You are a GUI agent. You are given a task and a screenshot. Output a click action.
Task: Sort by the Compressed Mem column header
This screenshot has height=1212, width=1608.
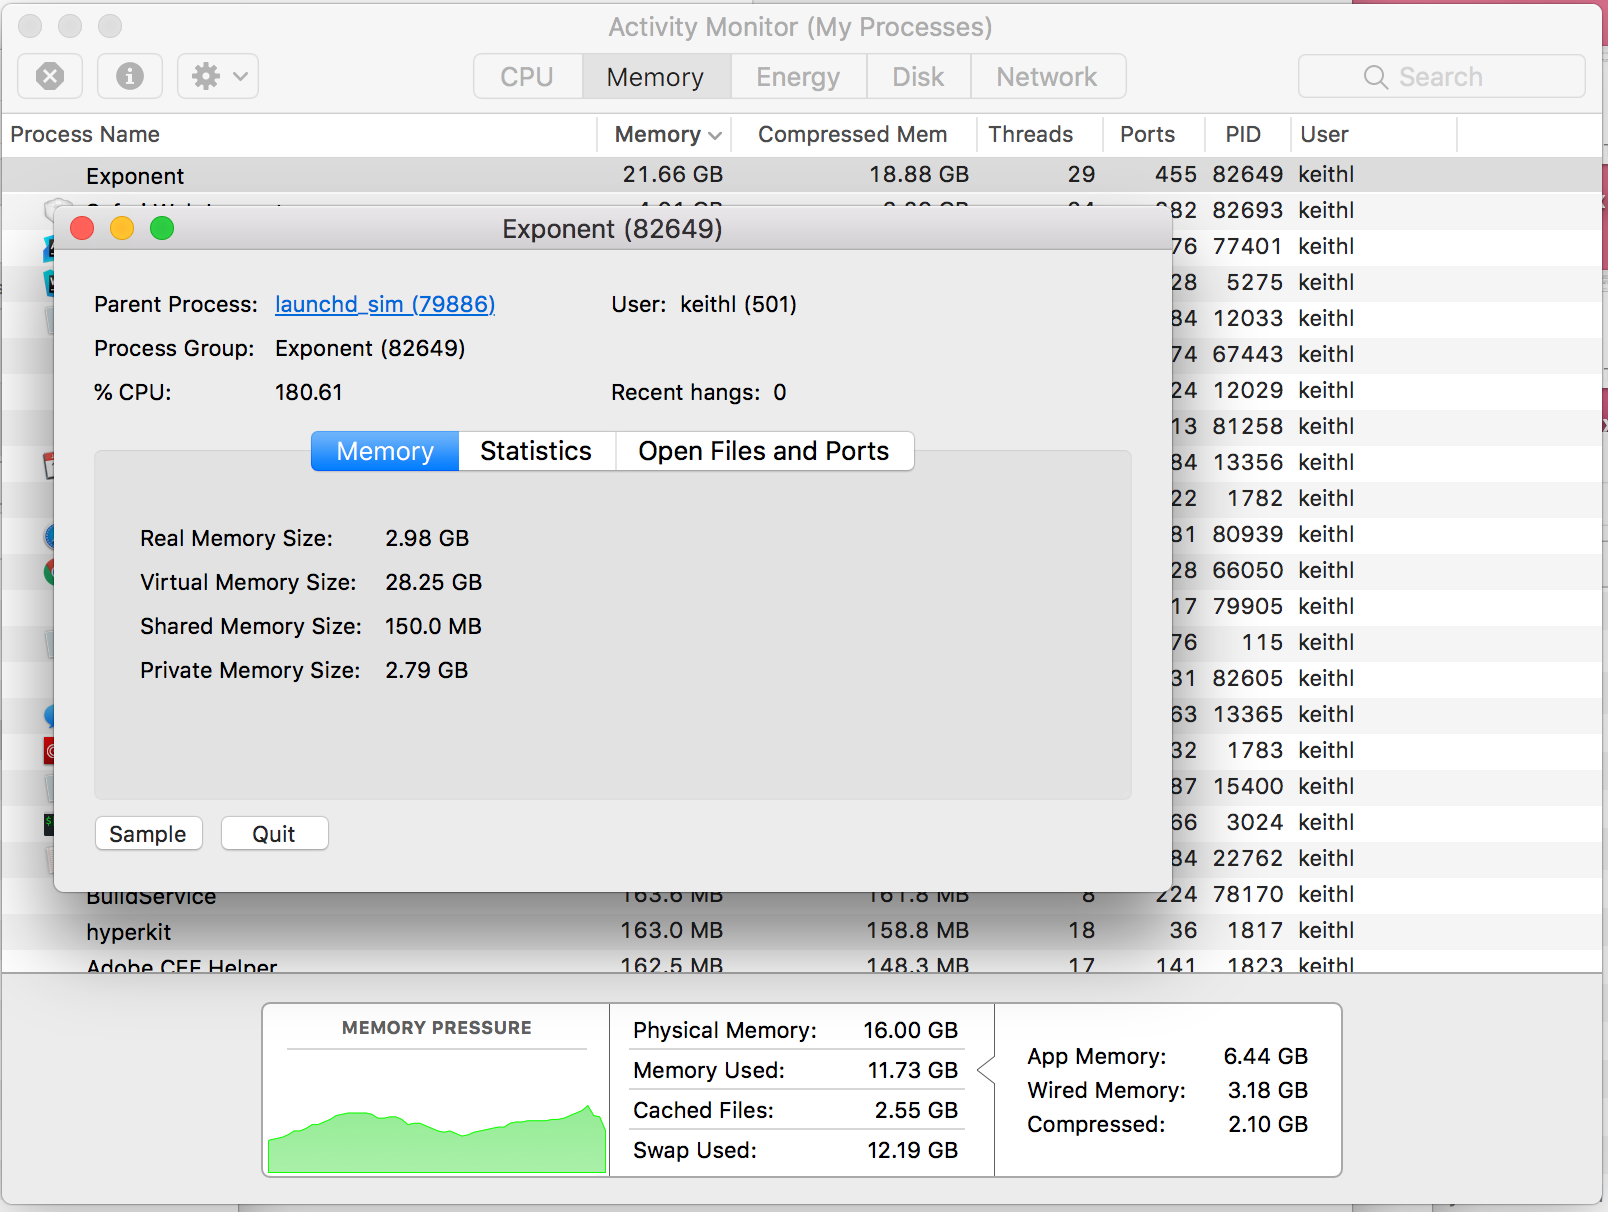click(852, 134)
